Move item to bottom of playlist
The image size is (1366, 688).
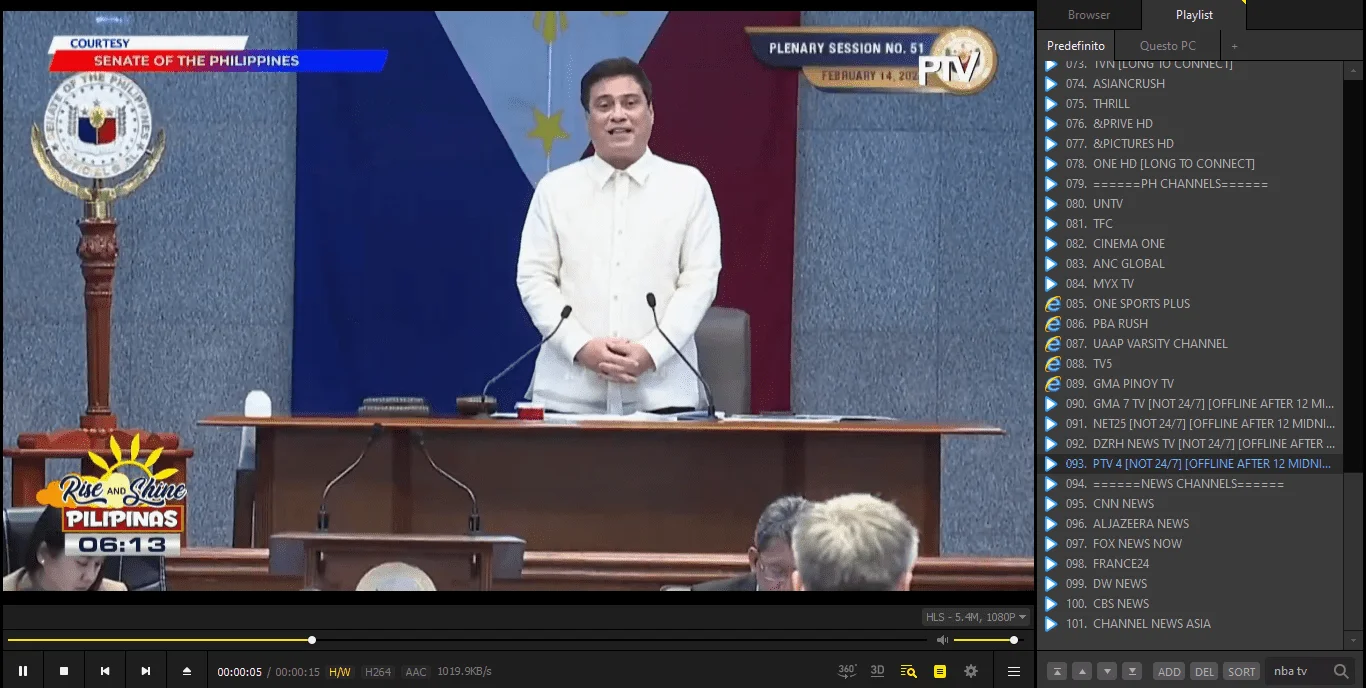tap(1132, 671)
